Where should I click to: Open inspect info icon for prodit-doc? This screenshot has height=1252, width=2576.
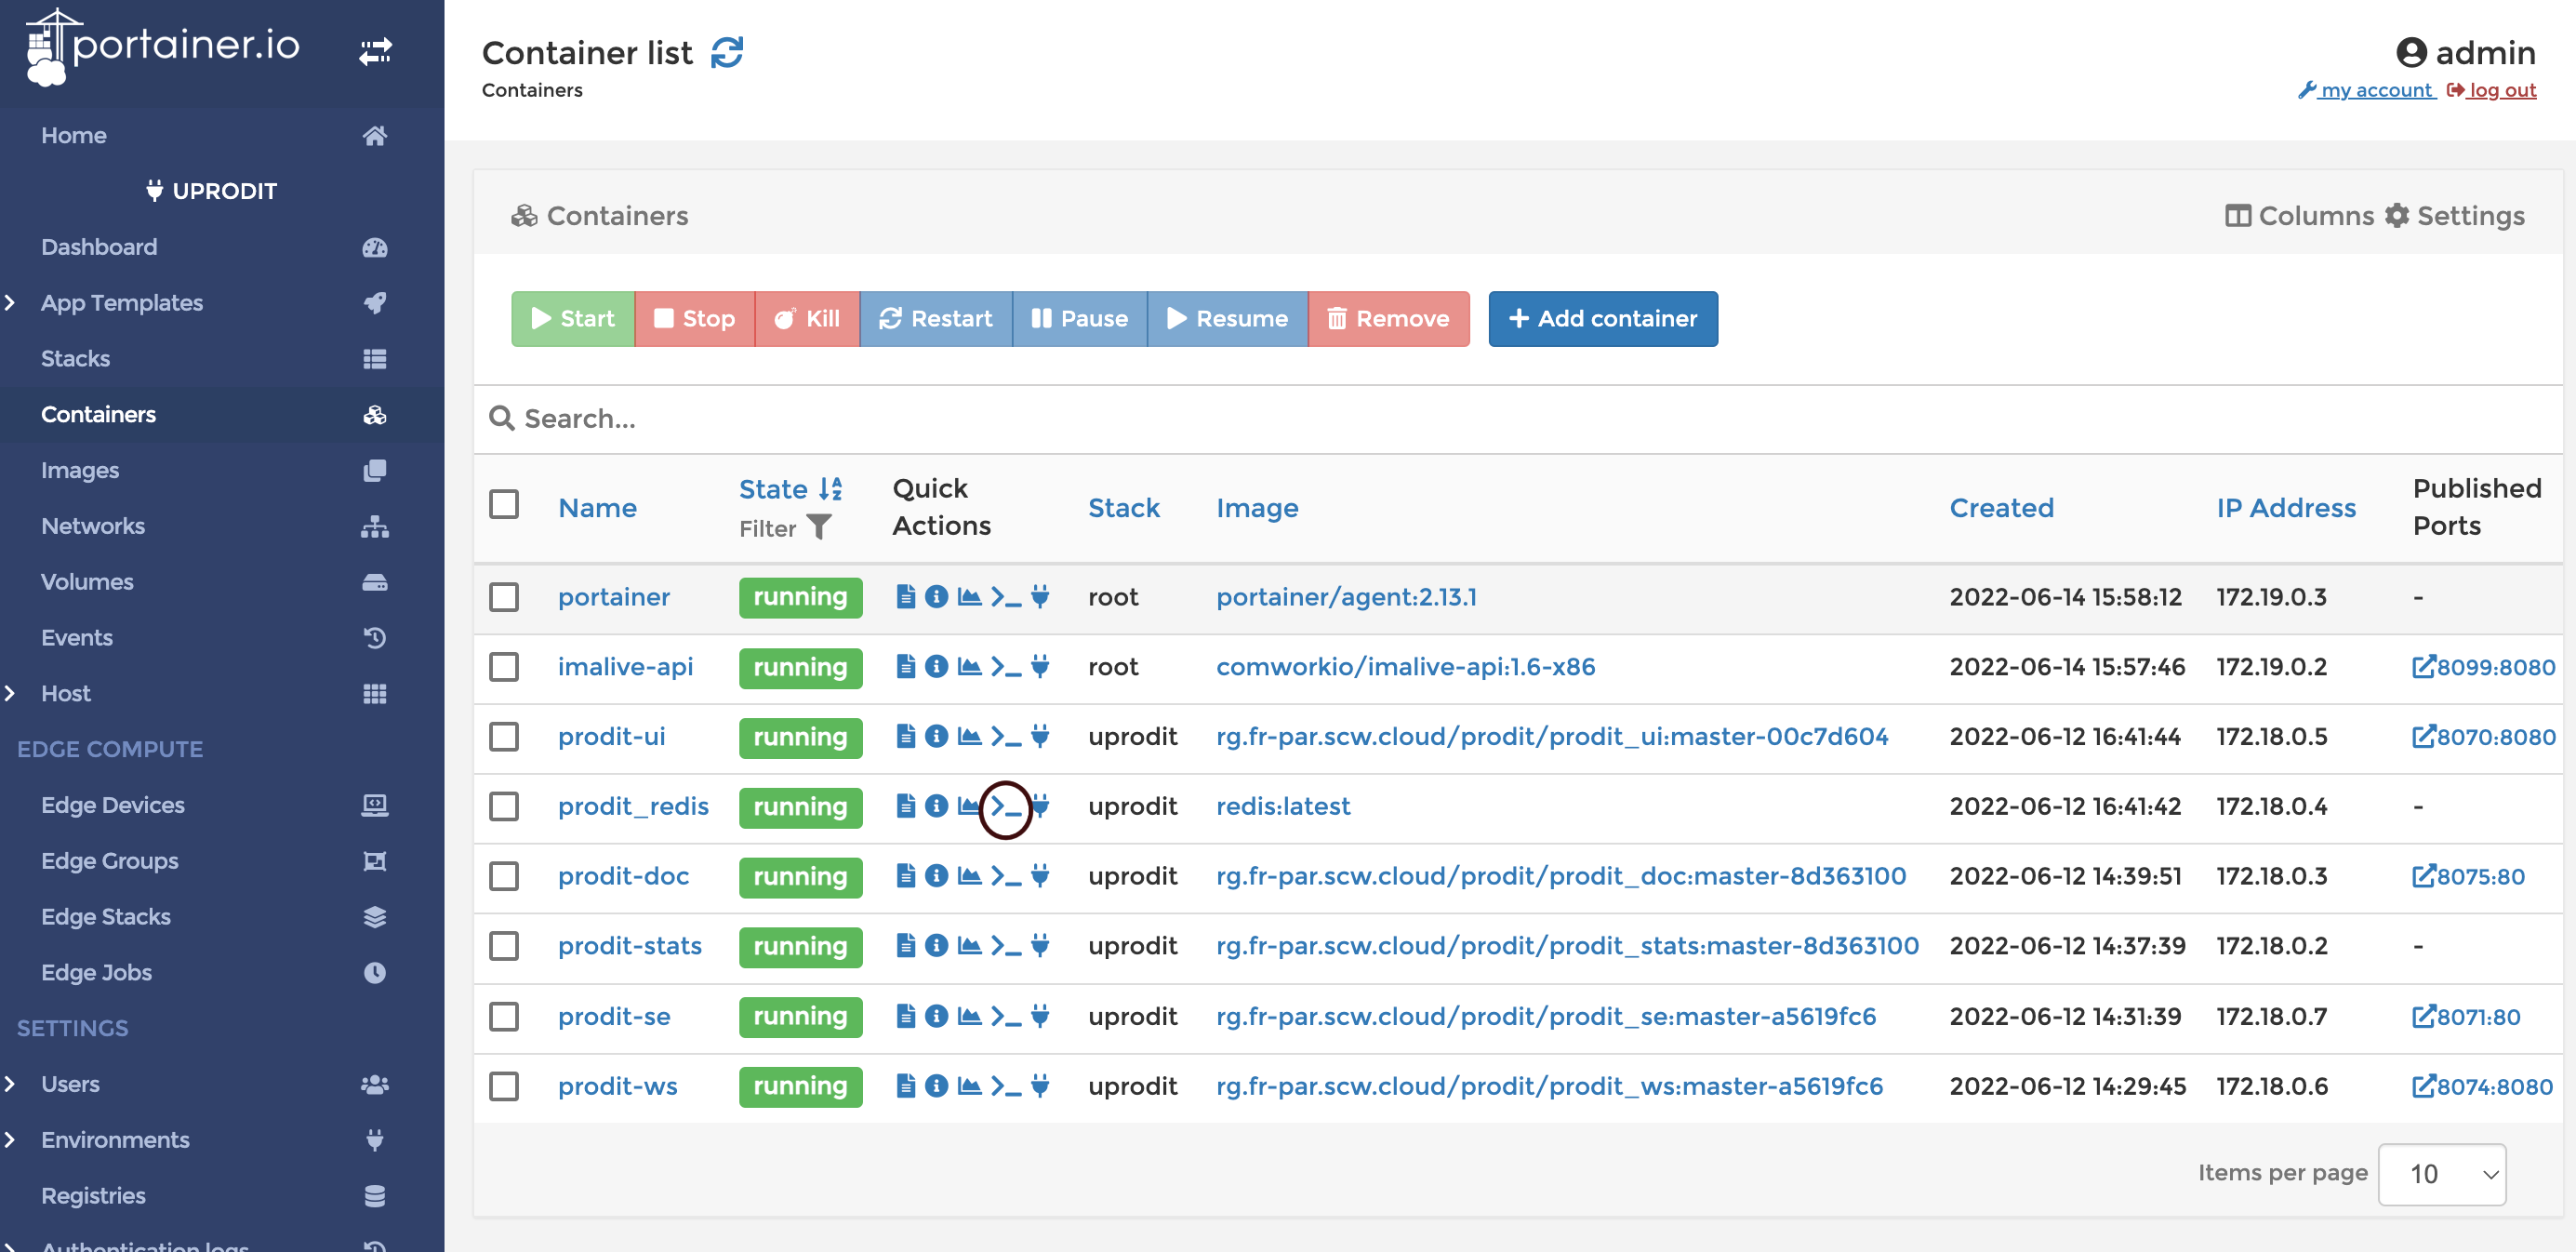point(936,876)
